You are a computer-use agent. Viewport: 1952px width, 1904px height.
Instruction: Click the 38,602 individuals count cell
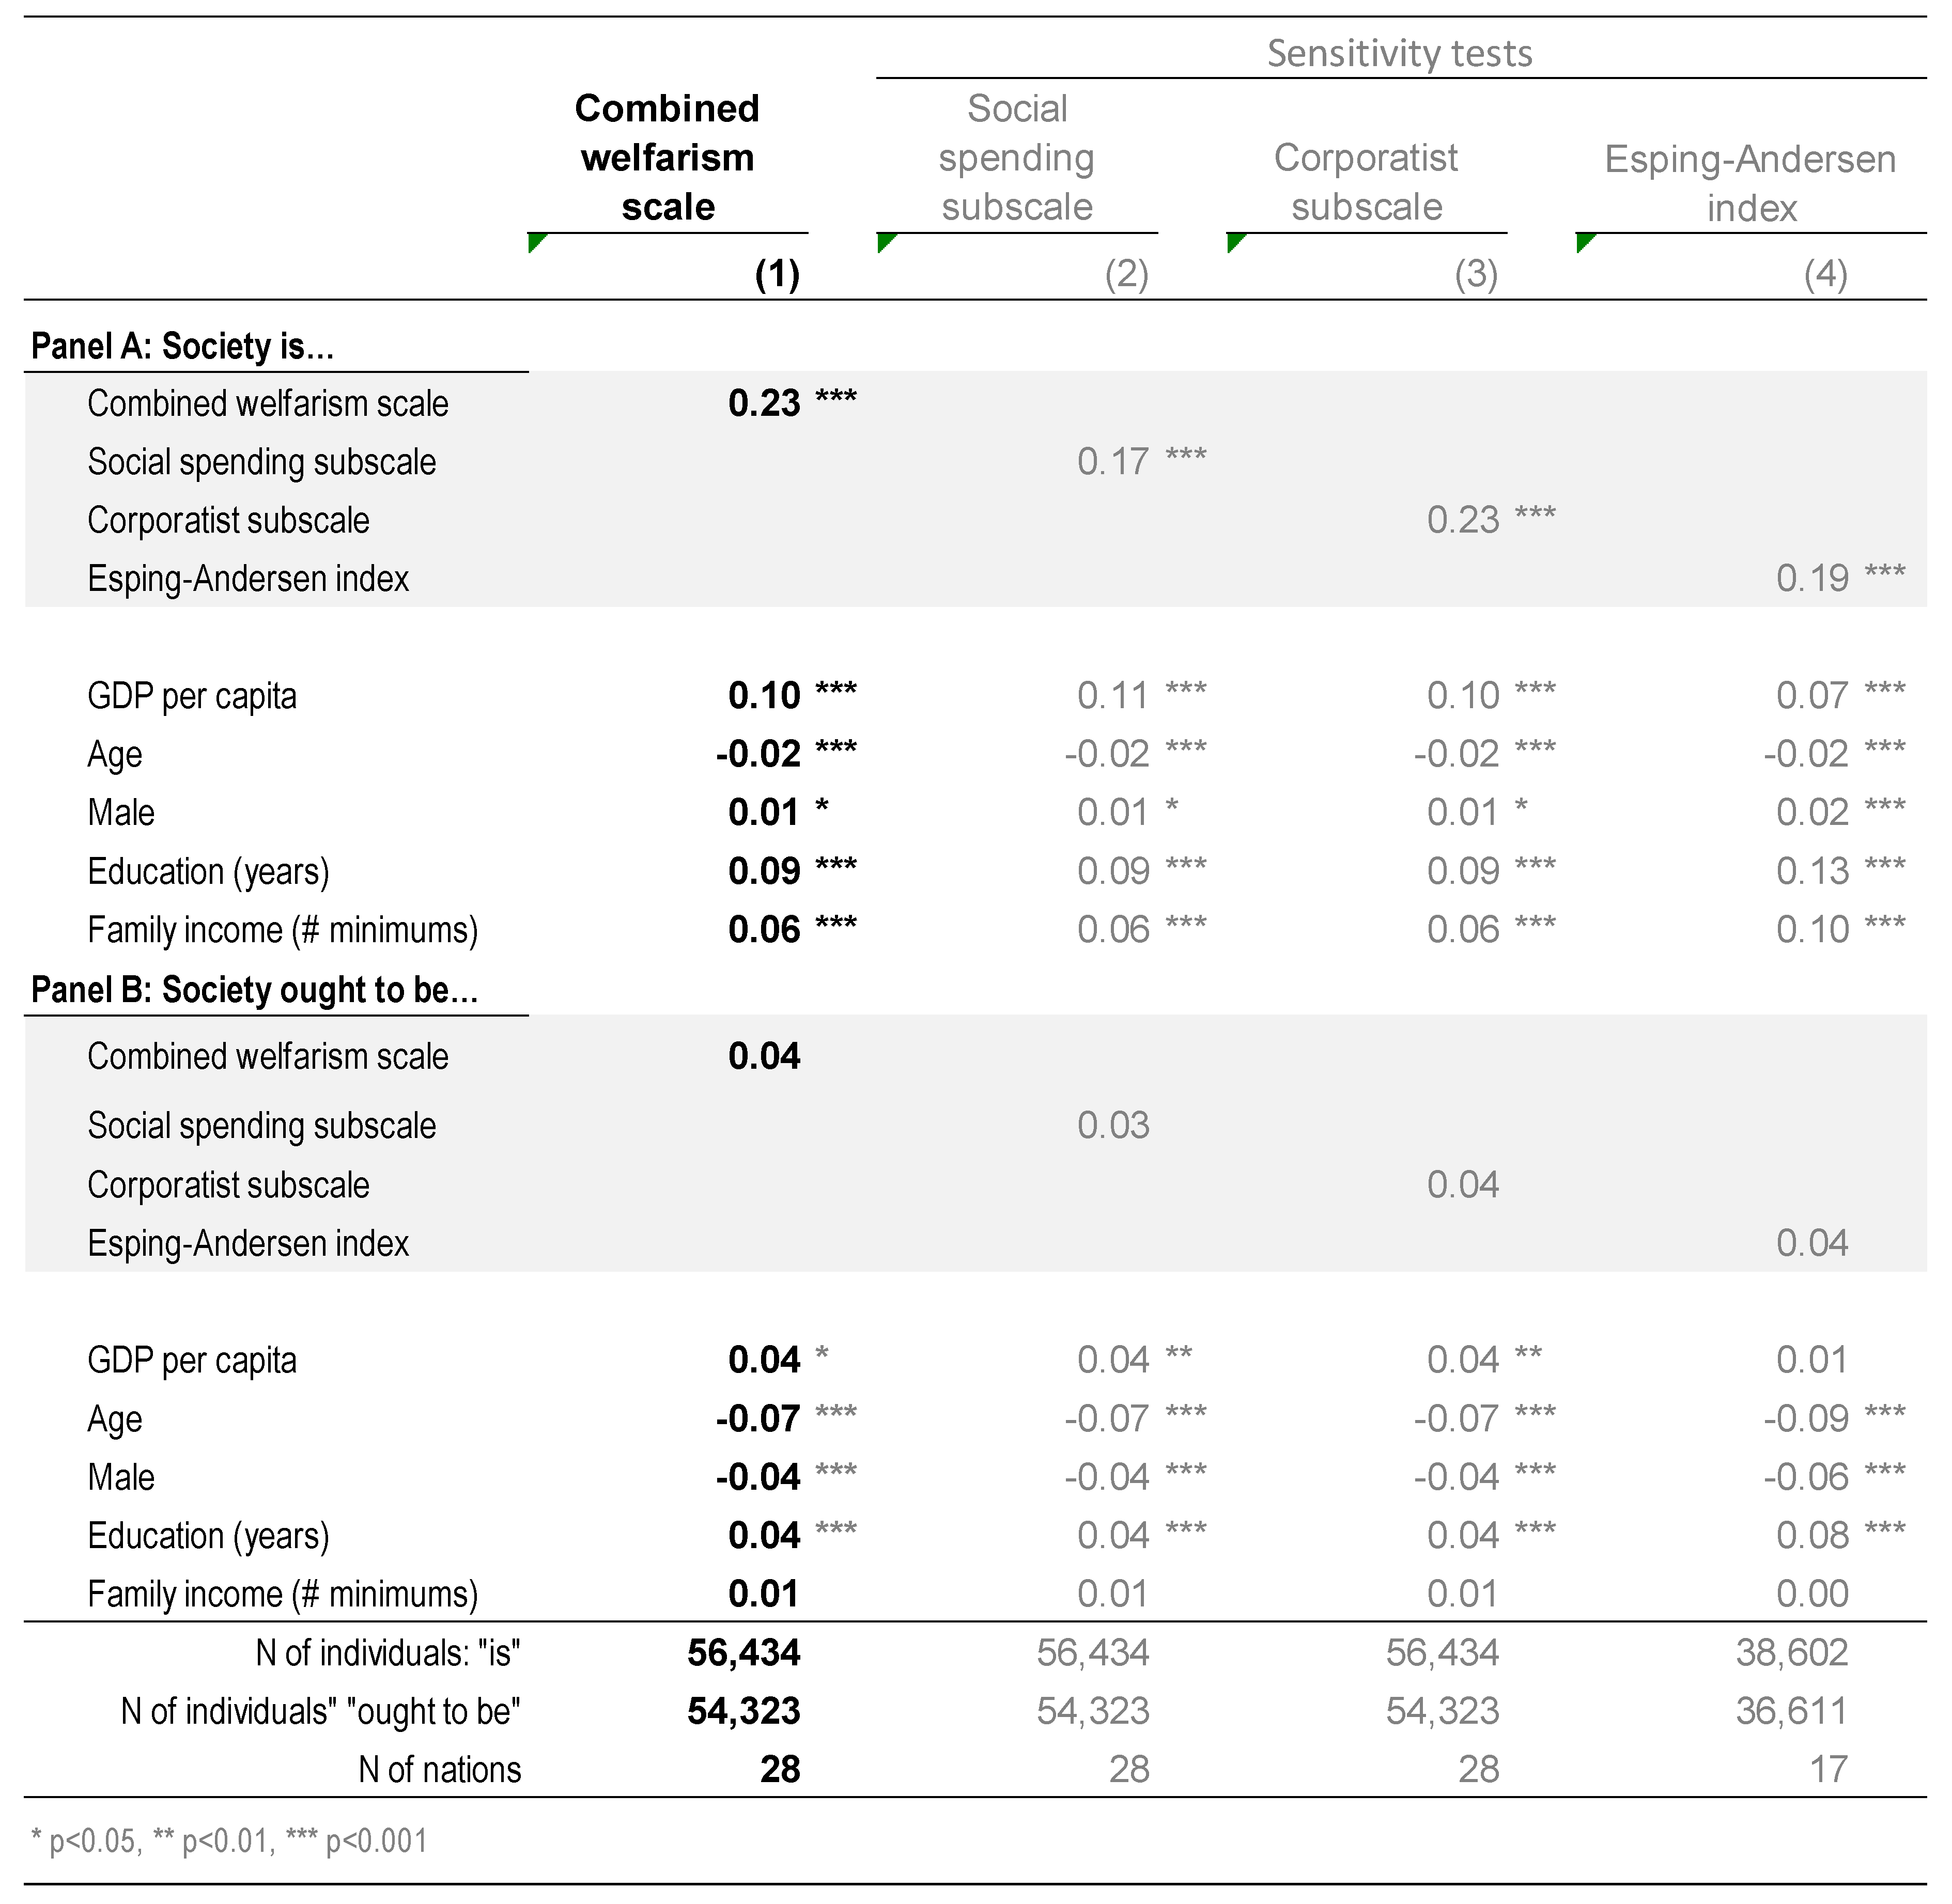tap(1791, 1653)
